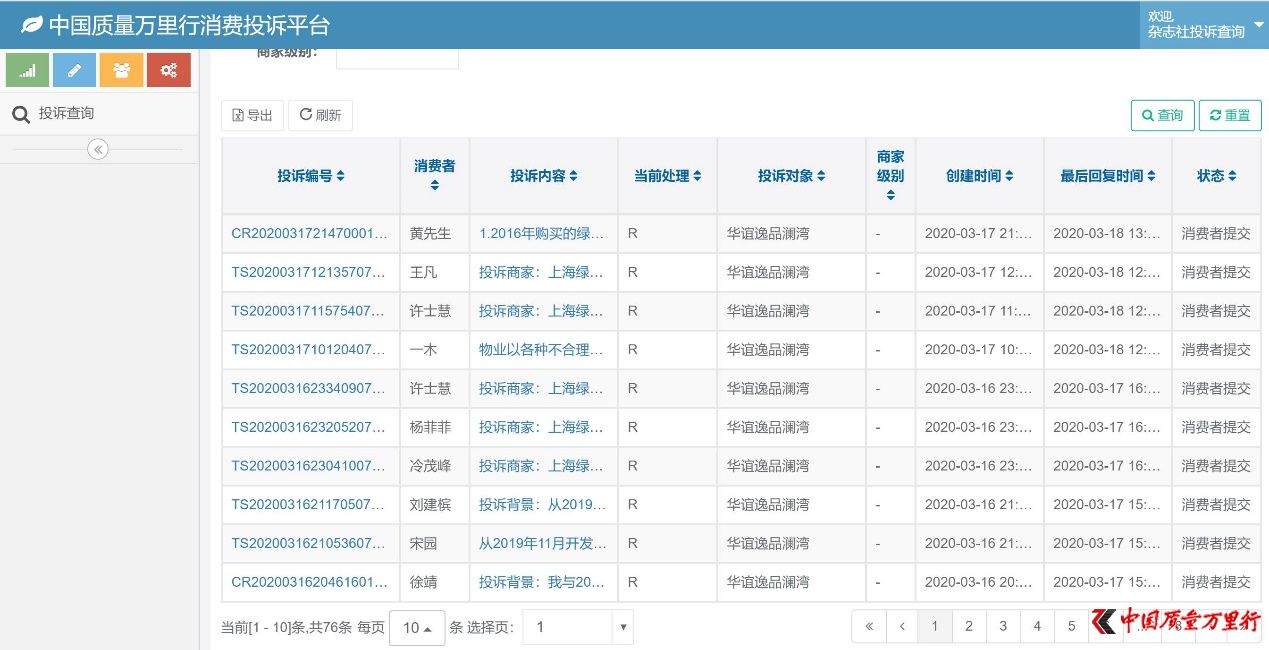
Task: Click the 查询 search button
Action: (1162, 116)
